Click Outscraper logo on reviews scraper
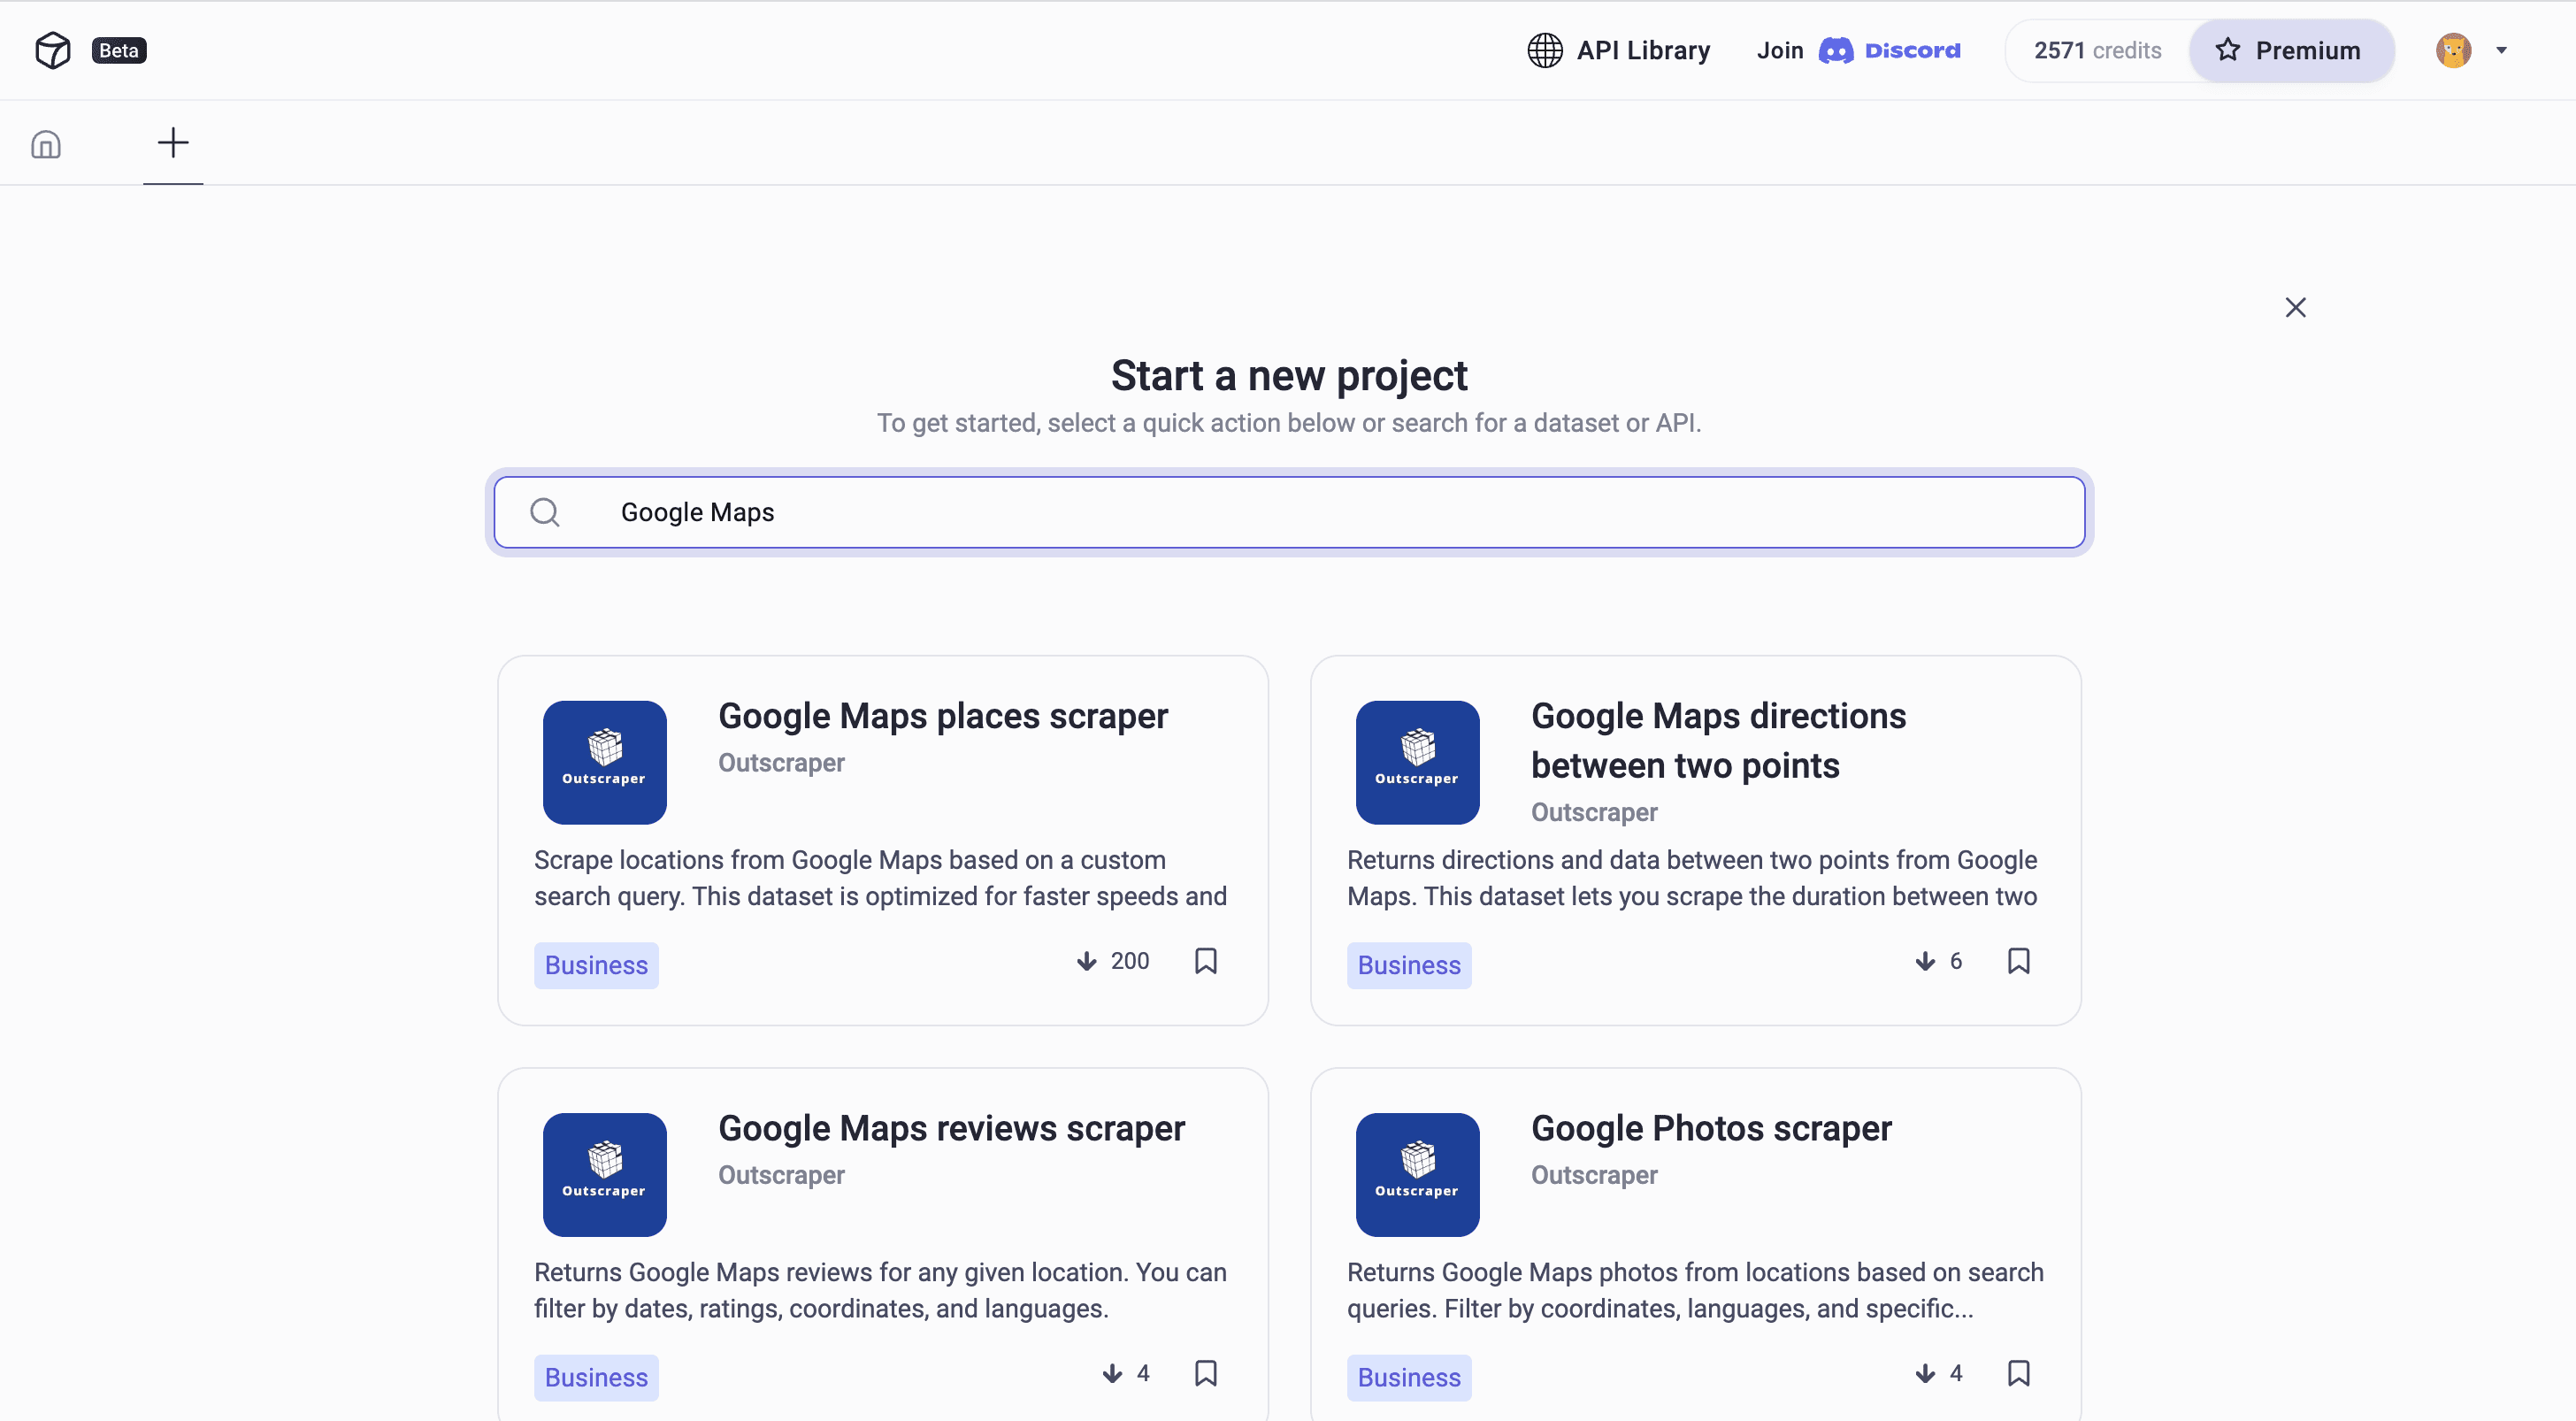This screenshot has height=1421, width=2576. [604, 1174]
